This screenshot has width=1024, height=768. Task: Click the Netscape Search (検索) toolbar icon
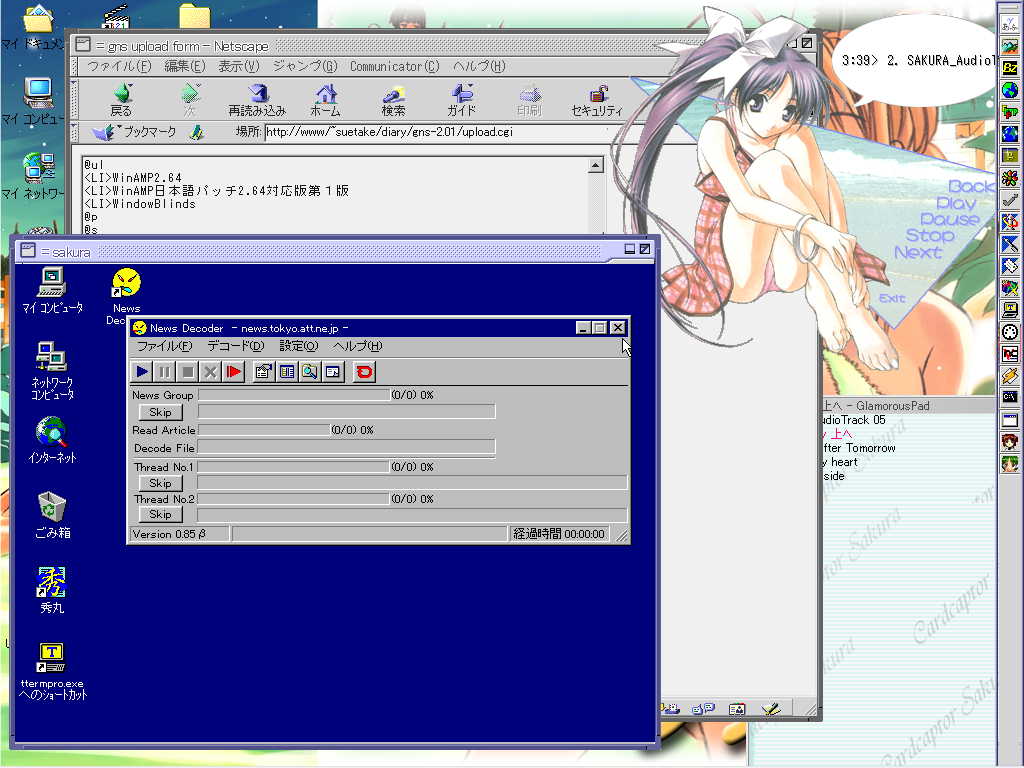393,99
